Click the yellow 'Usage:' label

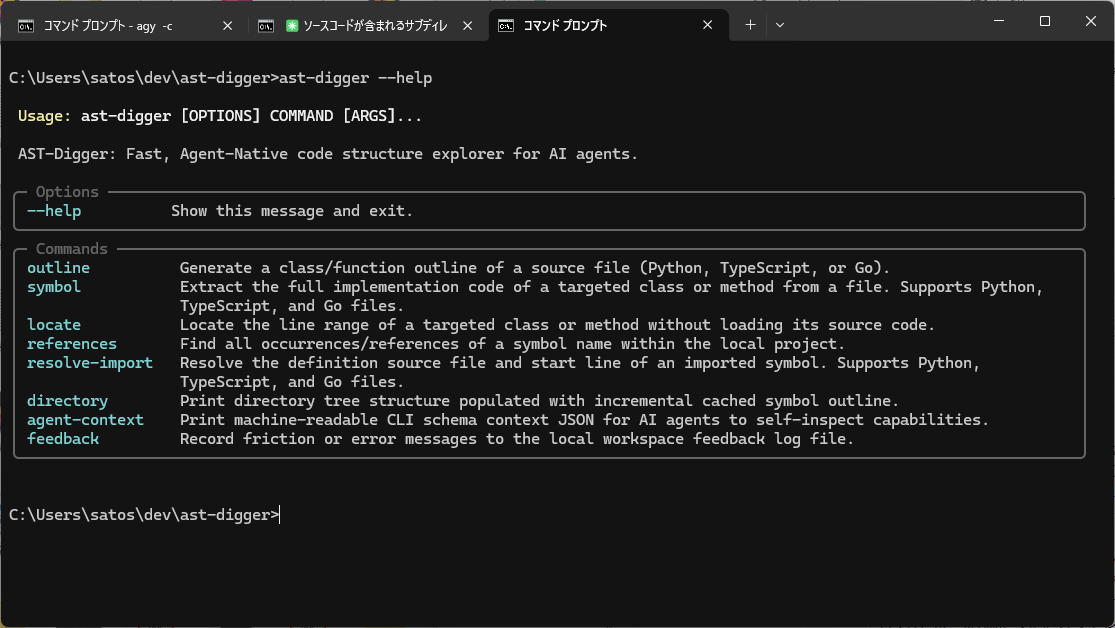coord(44,116)
